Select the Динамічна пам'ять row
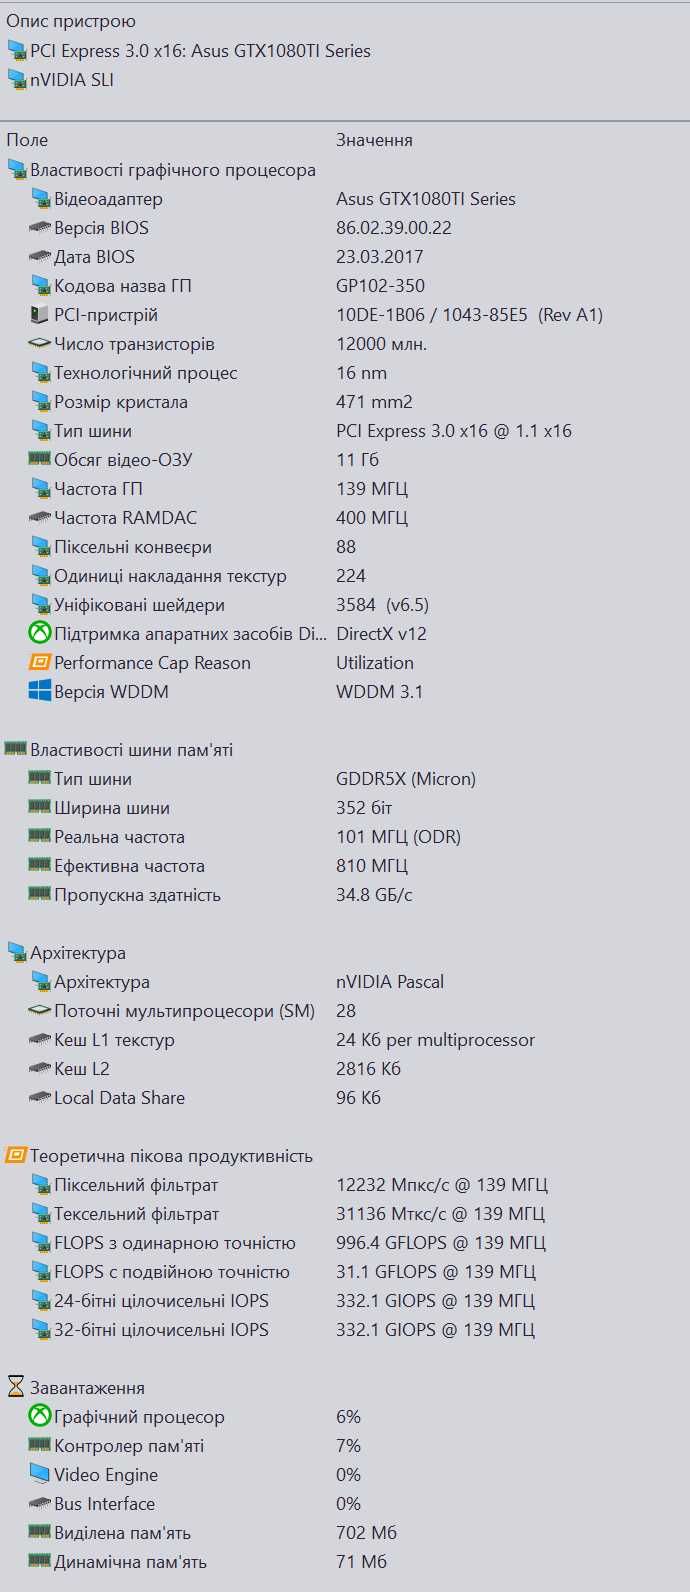This screenshot has height=1592, width=690. coord(345,1561)
